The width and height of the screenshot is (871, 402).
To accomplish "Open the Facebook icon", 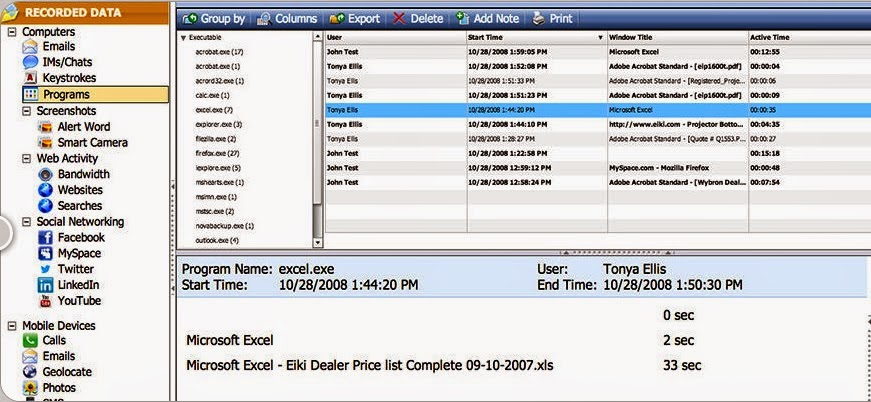I will pos(46,238).
